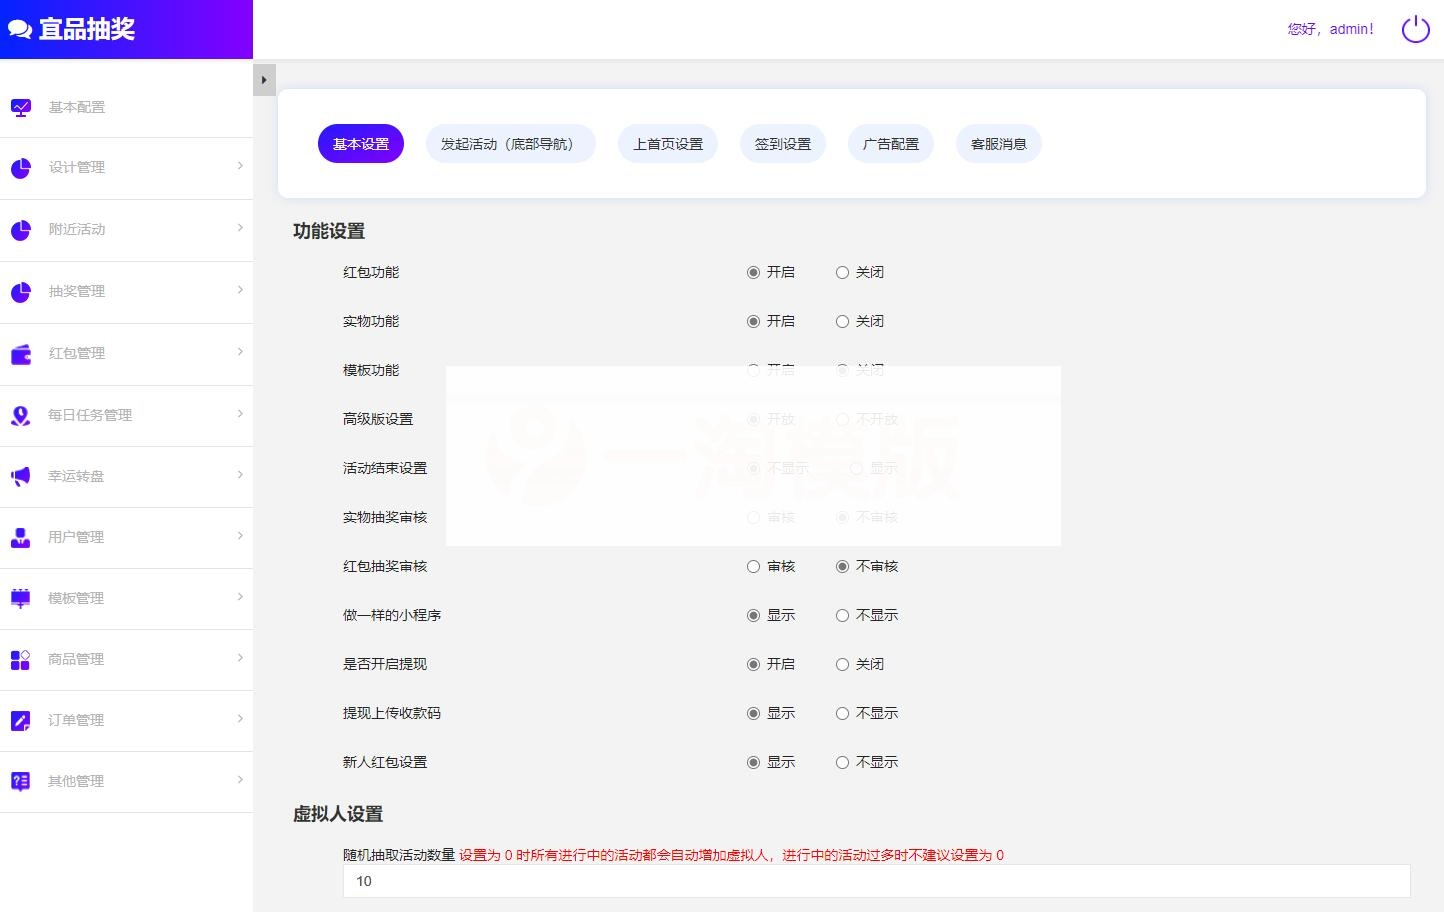Viewport: 1444px width, 912px height.
Task: Click the 幸运转盘 megaphone icon
Action: (21, 476)
